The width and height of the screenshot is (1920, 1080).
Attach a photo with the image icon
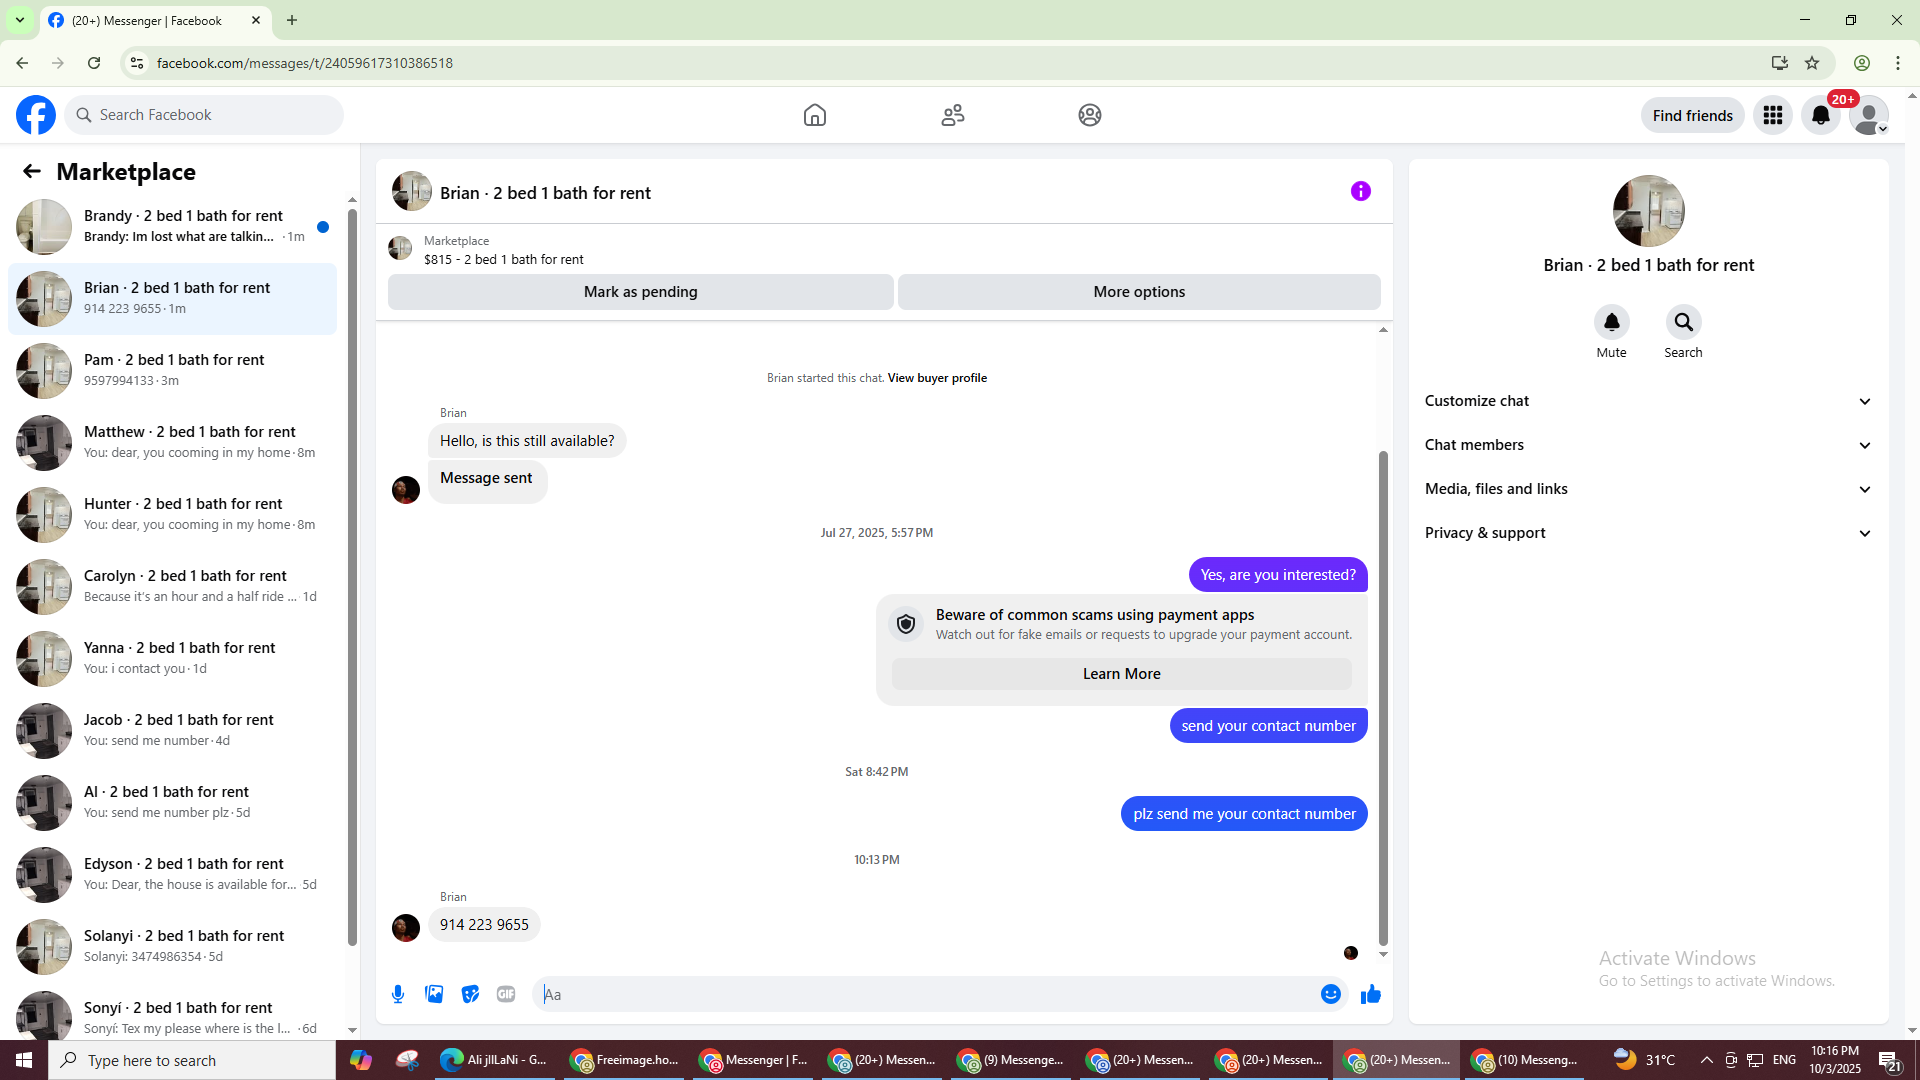[x=434, y=994]
